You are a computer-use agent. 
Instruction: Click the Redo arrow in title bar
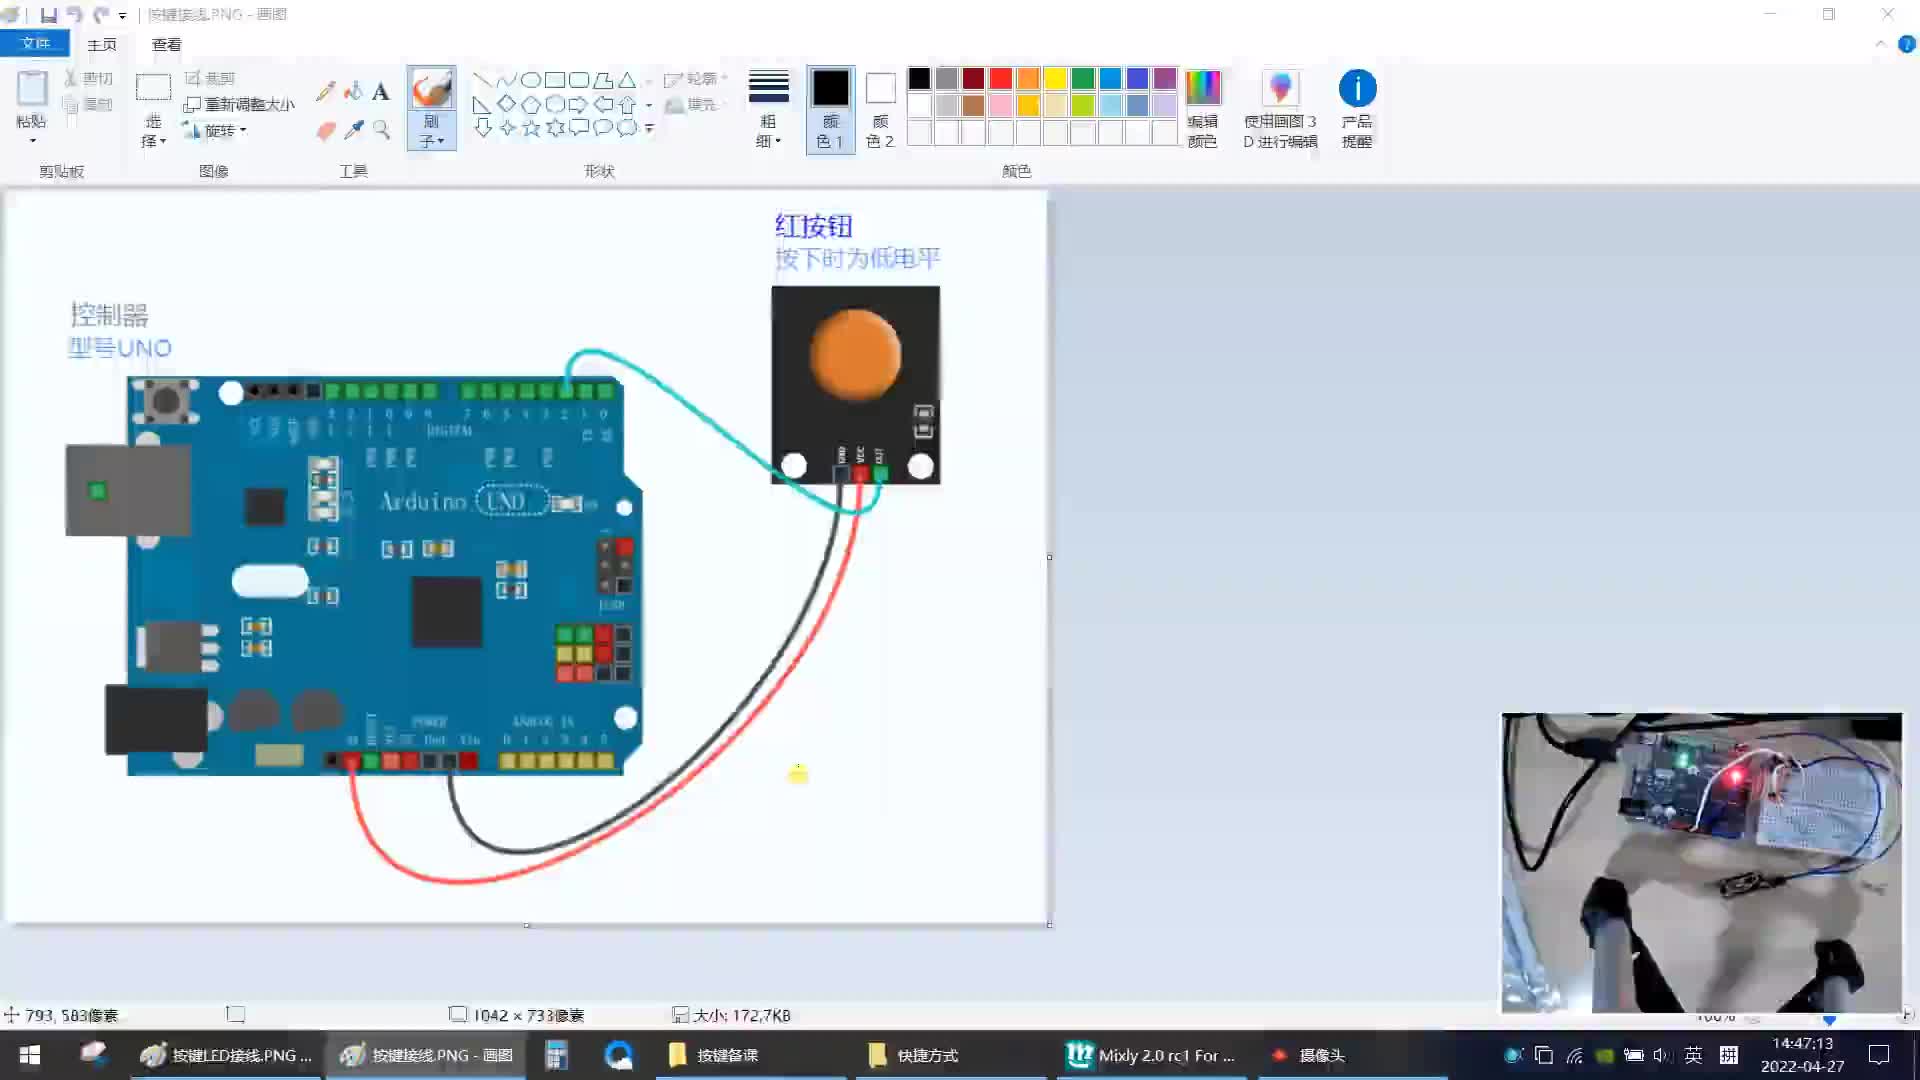(x=100, y=15)
